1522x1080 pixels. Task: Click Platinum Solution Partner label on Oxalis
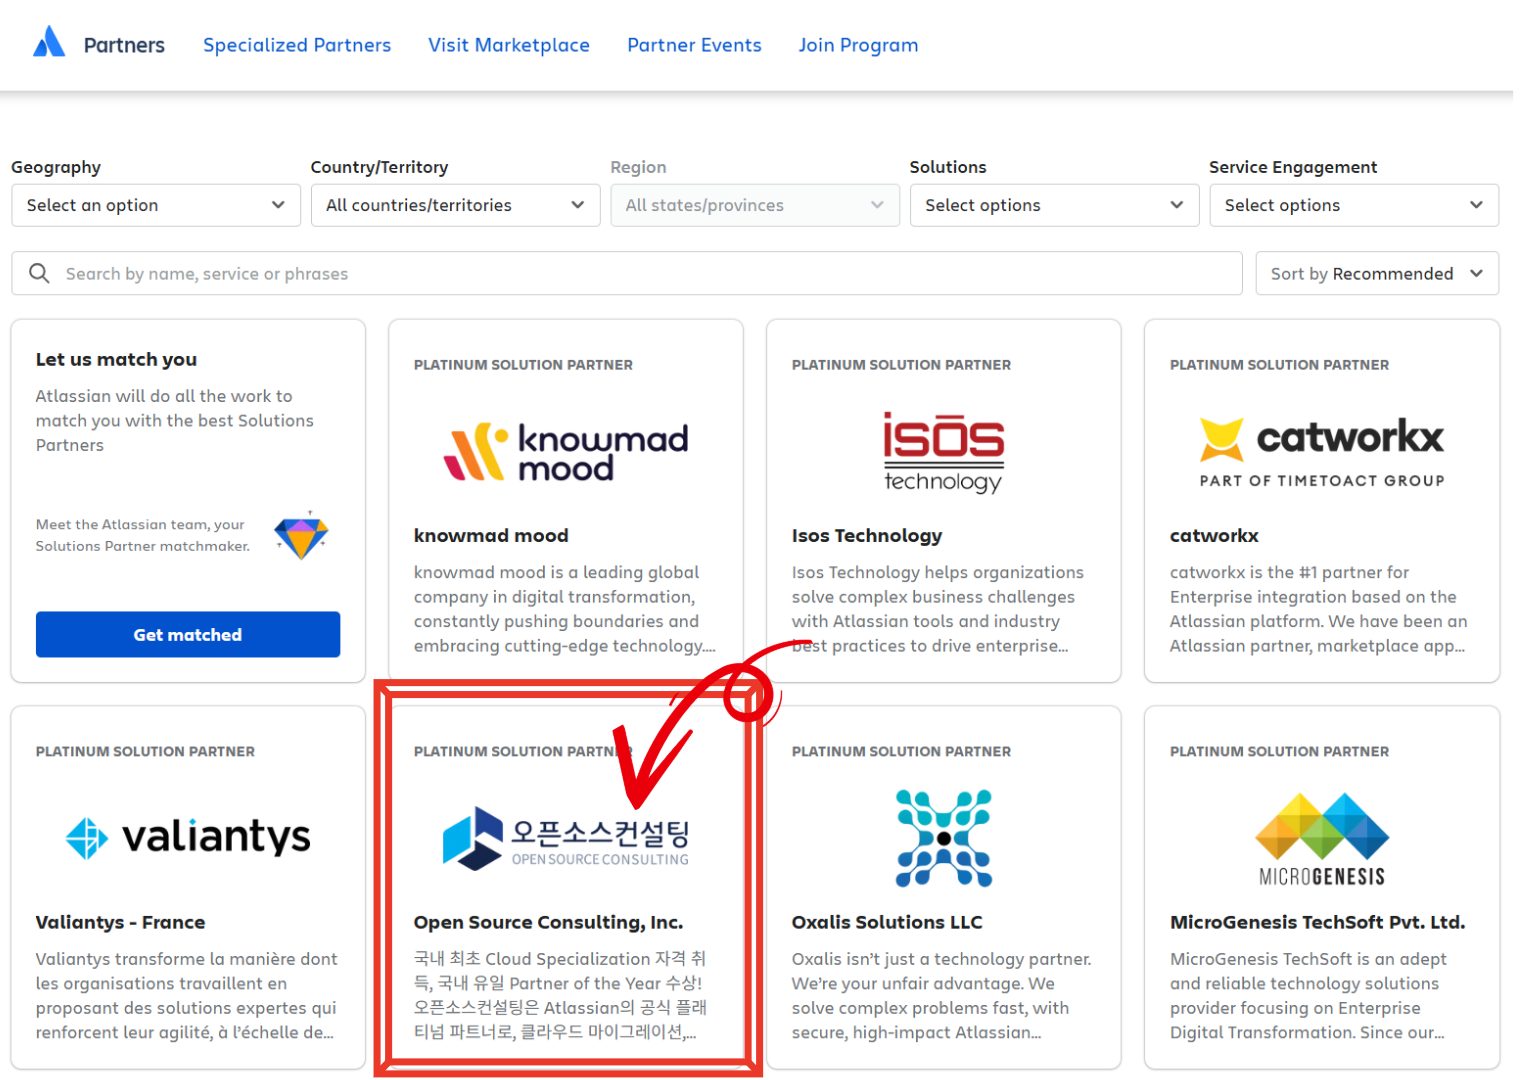click(901, 751)
